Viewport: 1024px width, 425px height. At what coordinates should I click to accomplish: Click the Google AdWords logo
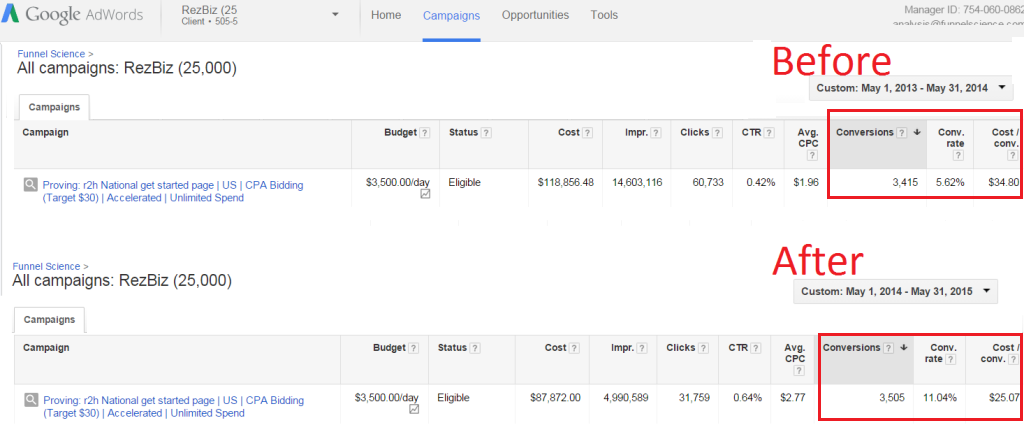pos(72,14)
